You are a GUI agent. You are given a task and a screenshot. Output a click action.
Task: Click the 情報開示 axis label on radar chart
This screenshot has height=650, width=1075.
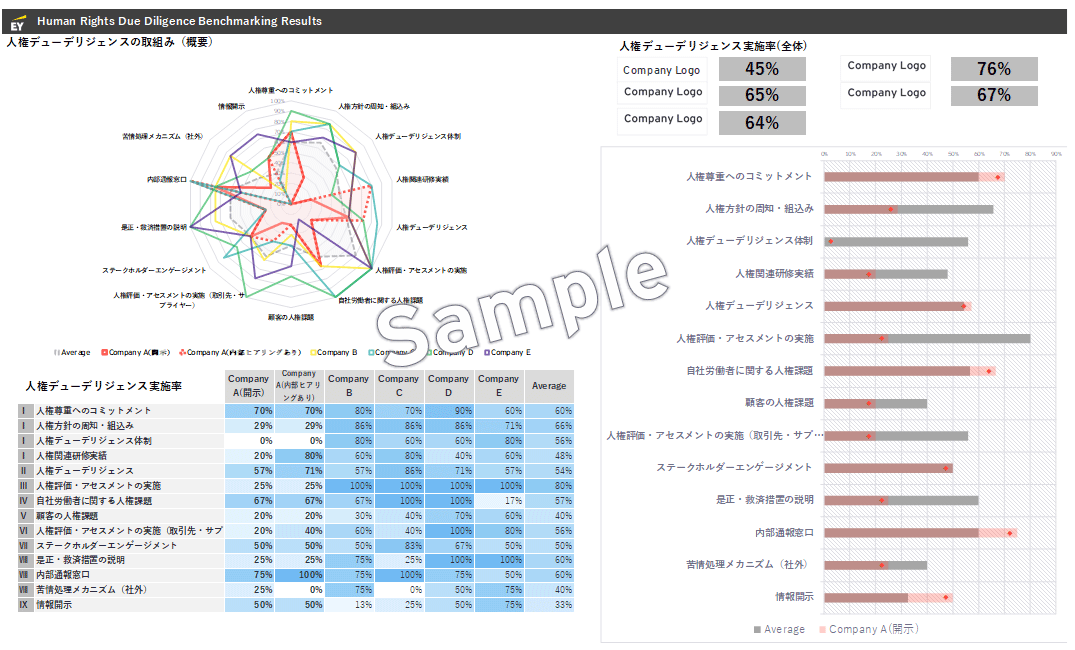click(x=231, y=106)
